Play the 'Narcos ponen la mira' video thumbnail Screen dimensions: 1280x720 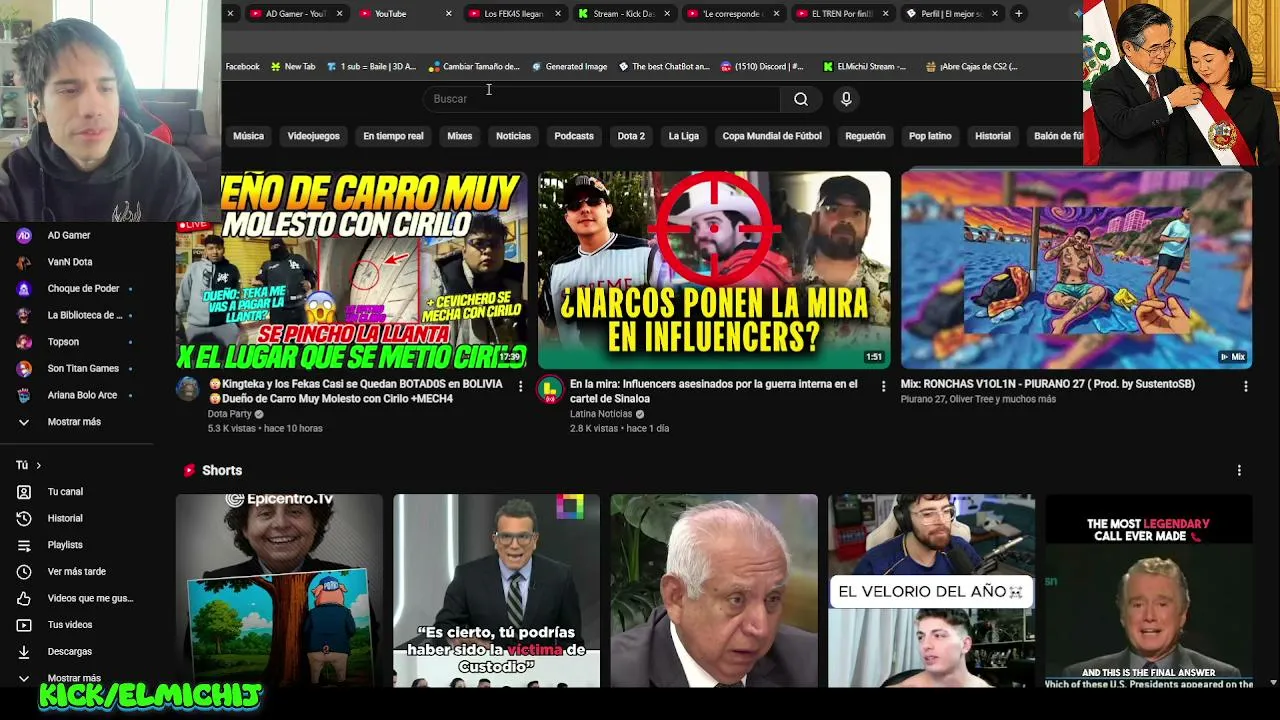[x=714, y=270]
